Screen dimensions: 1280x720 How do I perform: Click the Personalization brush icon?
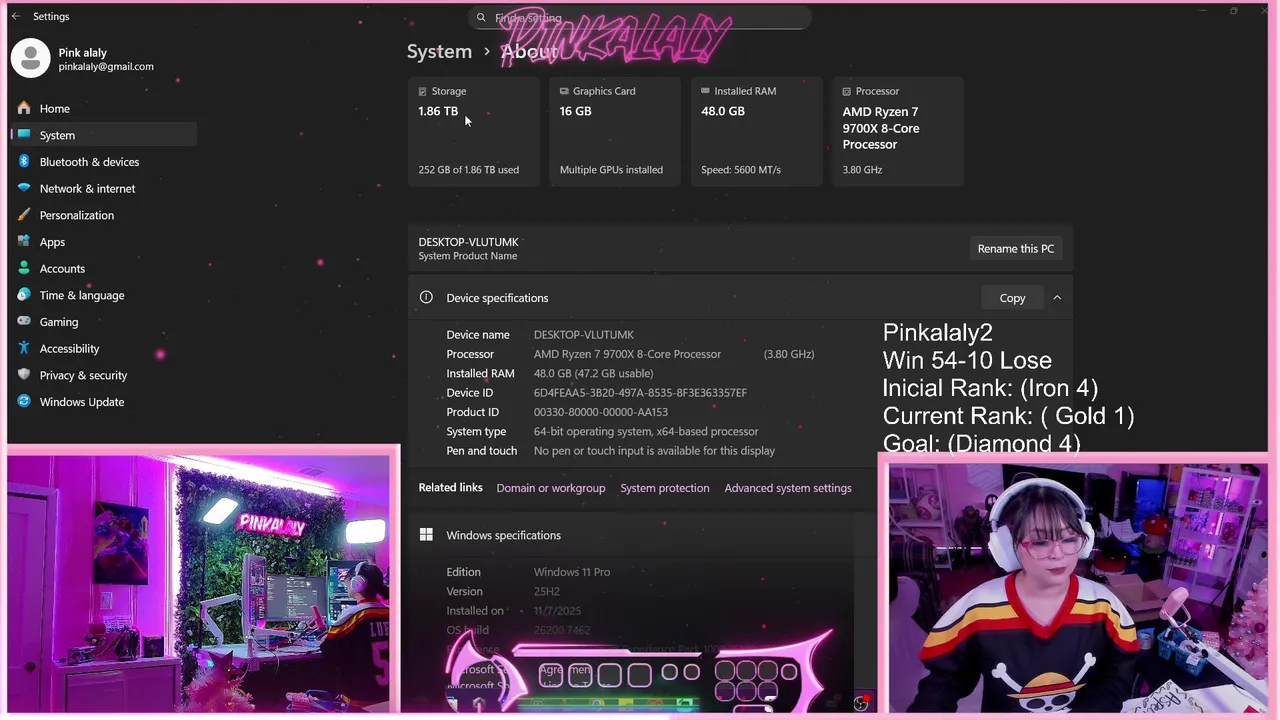coord(24,215)
